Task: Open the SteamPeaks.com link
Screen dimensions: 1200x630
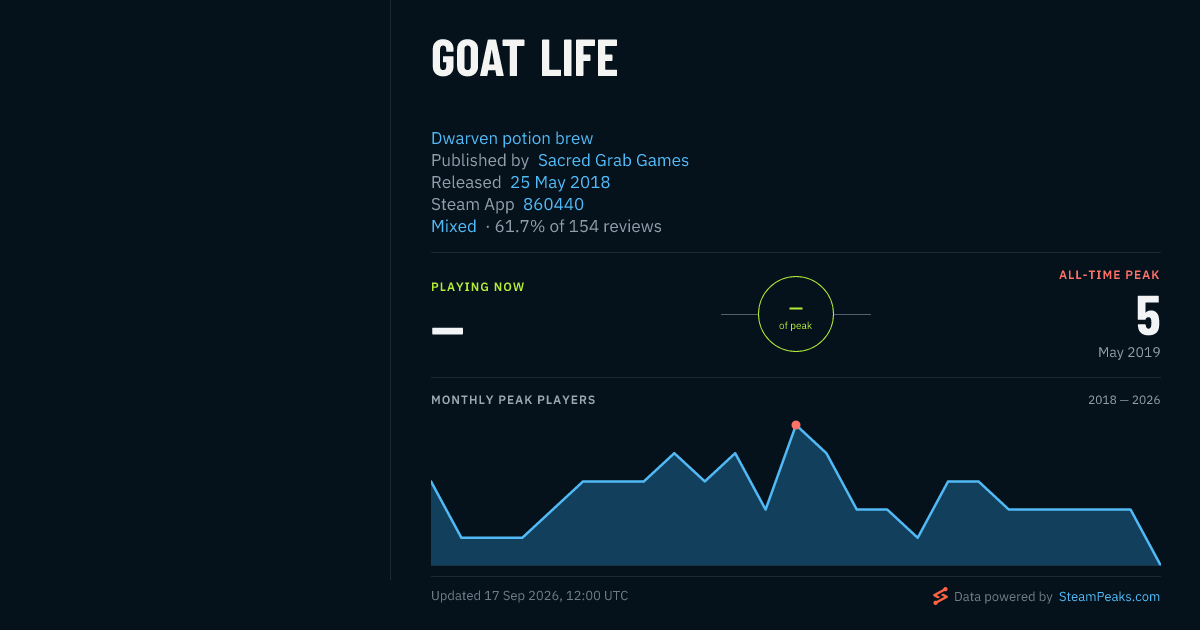Action: pos(1109,597)
